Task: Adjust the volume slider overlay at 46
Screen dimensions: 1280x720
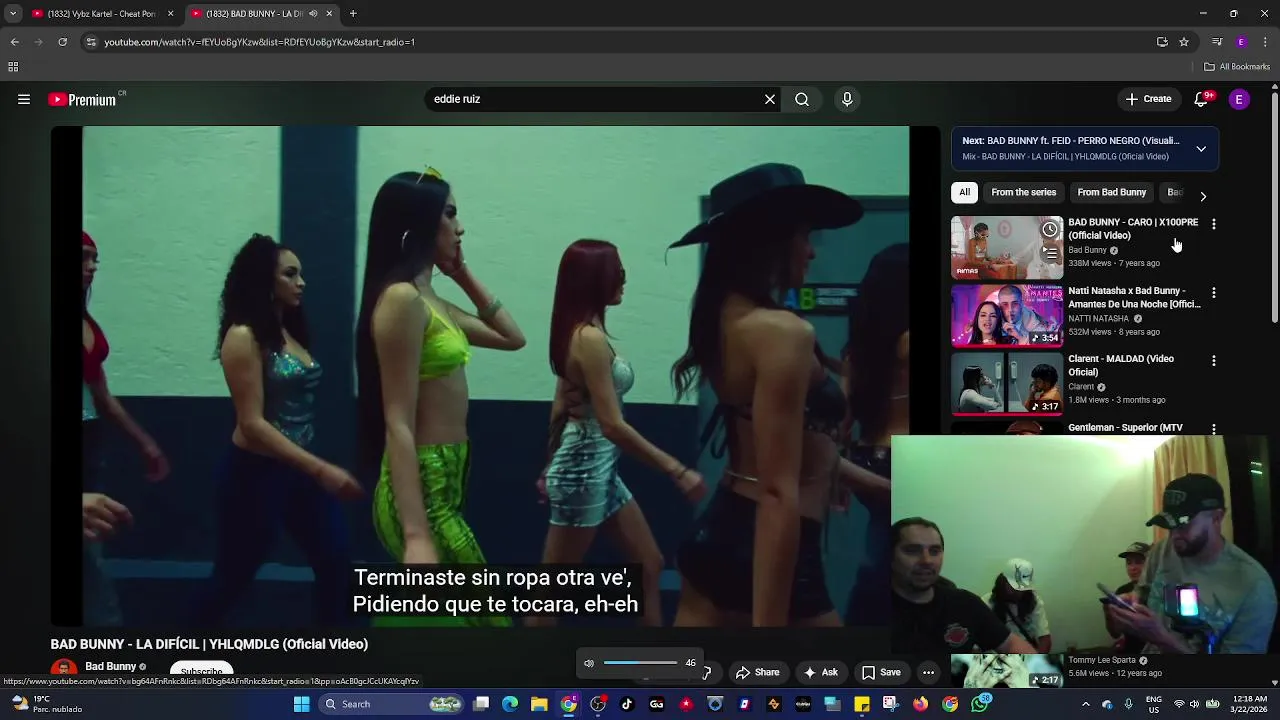Action: (640, 663)
